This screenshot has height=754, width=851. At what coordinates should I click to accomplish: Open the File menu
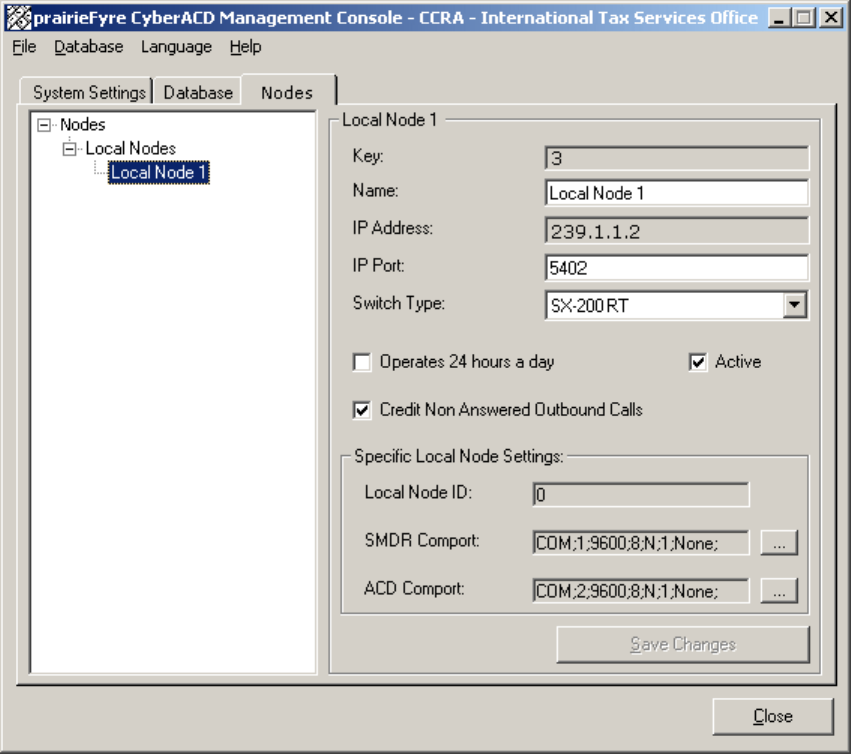24,47
